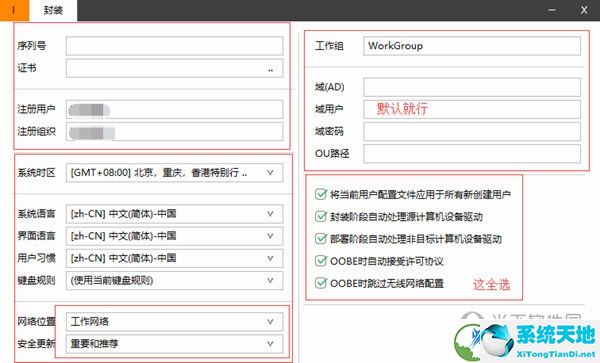Open the 界面语言 dropdown
This screenshot has height=363, width=600.
(174, 236)
